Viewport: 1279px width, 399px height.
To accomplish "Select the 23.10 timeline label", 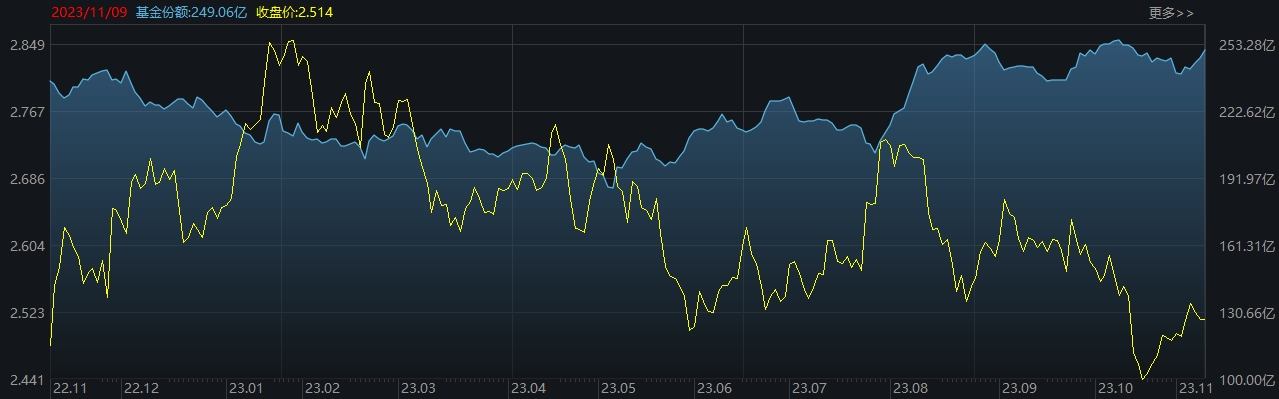I will pyautogui.click(x=1114, y=388).
